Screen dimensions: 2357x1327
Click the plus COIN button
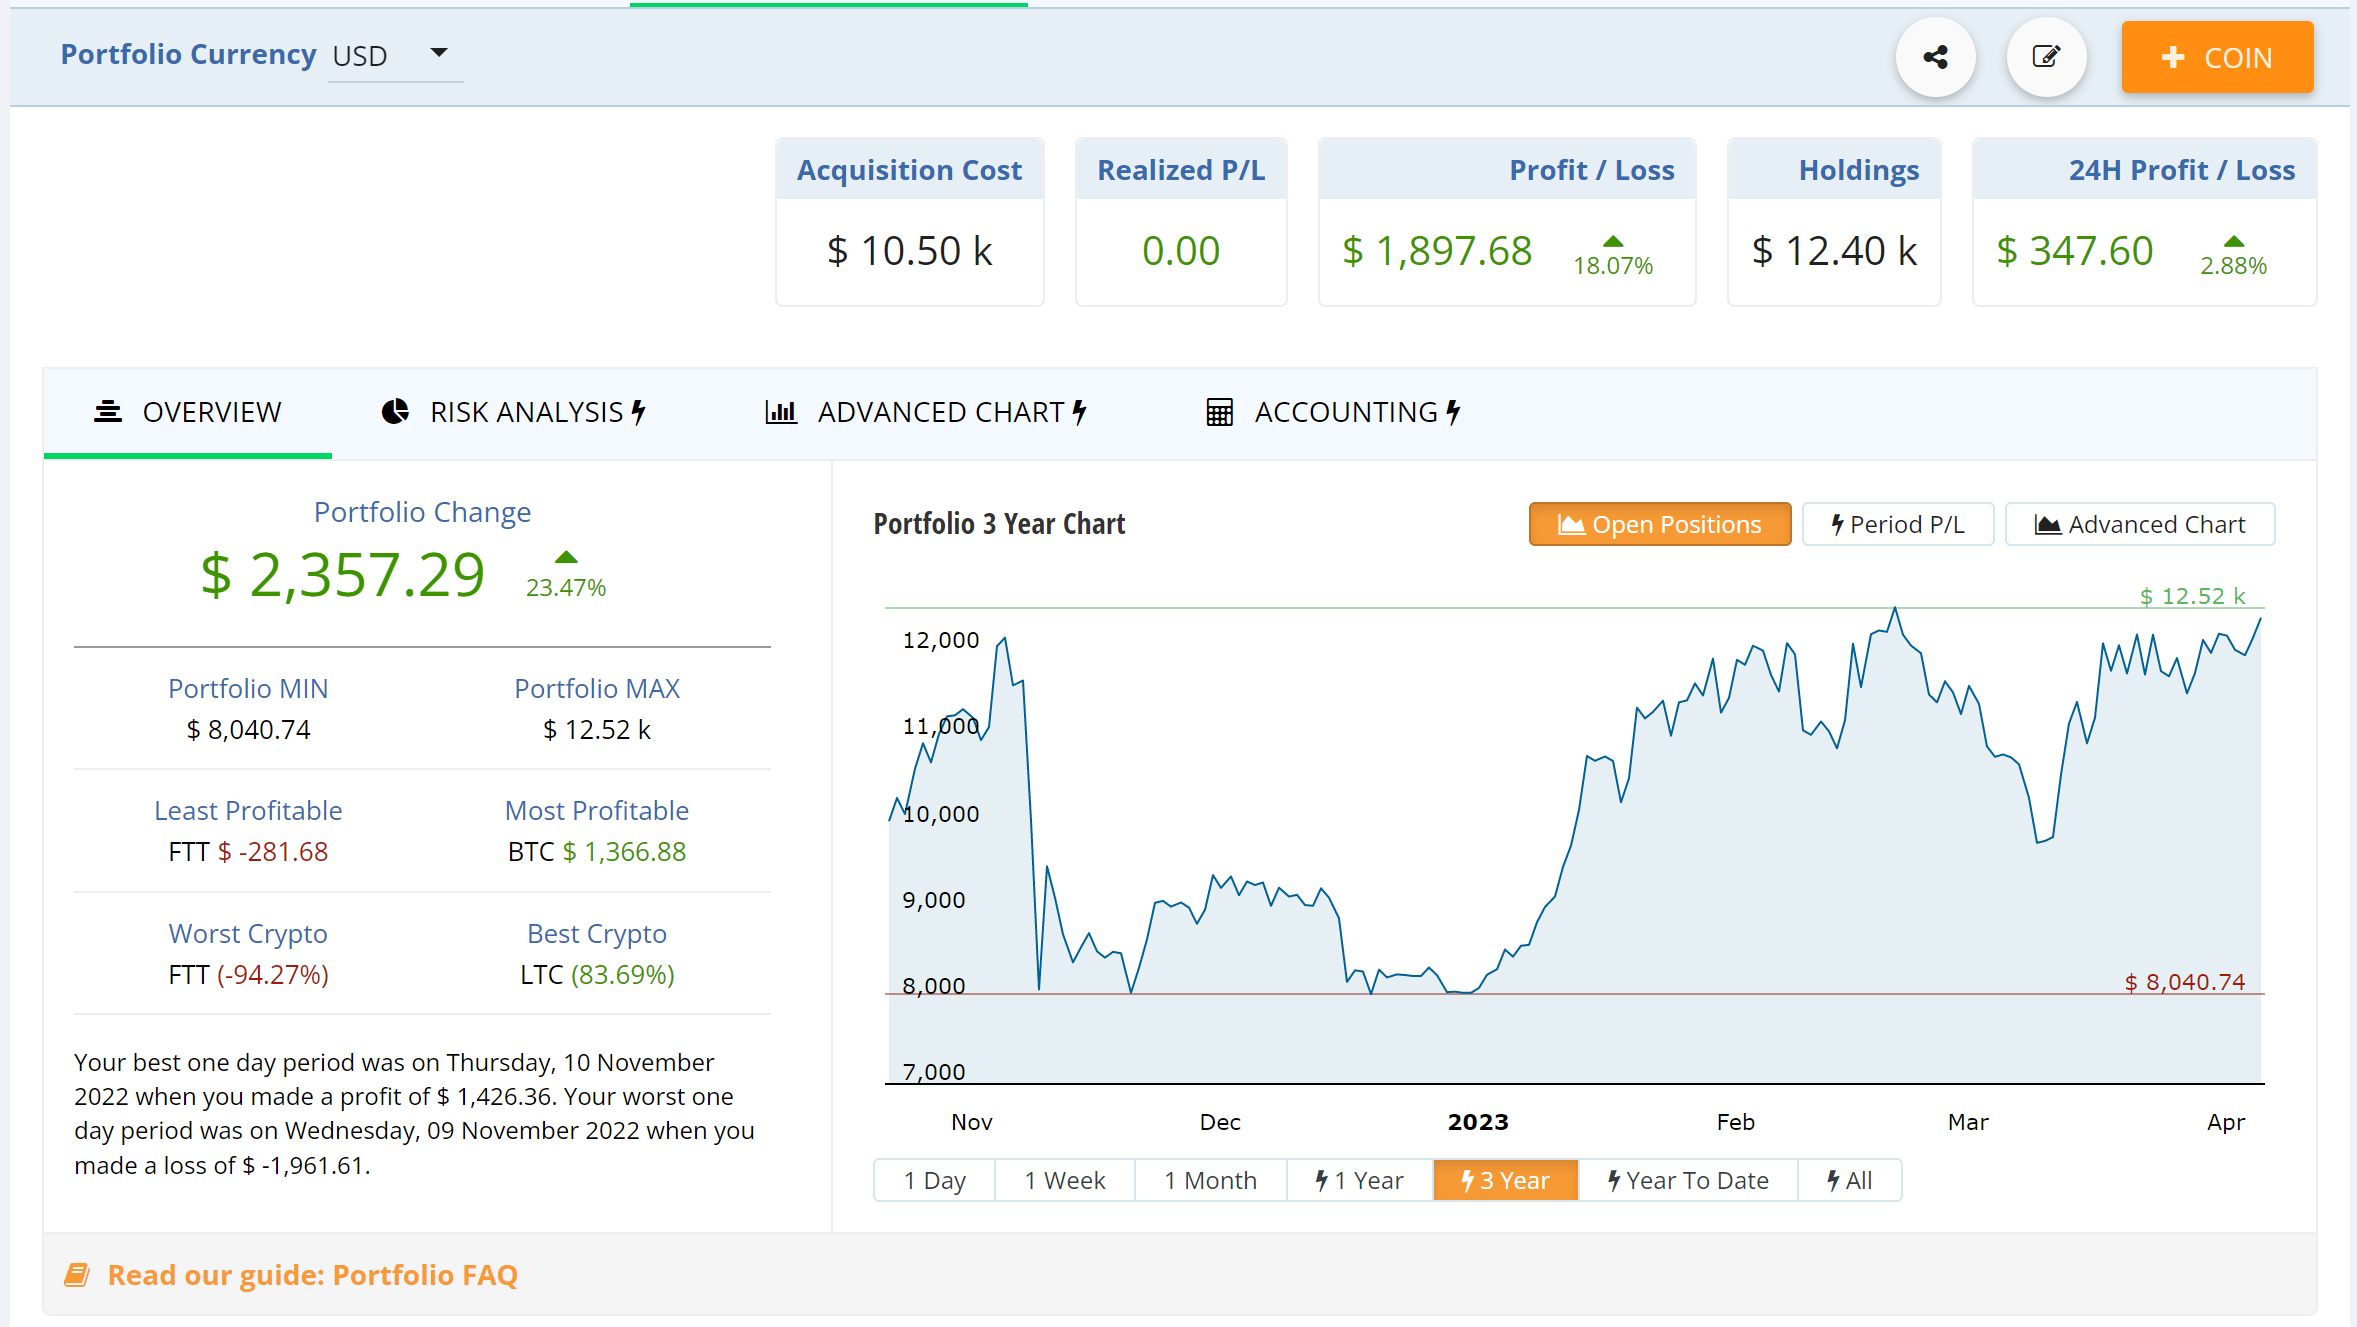point(2217,57)
